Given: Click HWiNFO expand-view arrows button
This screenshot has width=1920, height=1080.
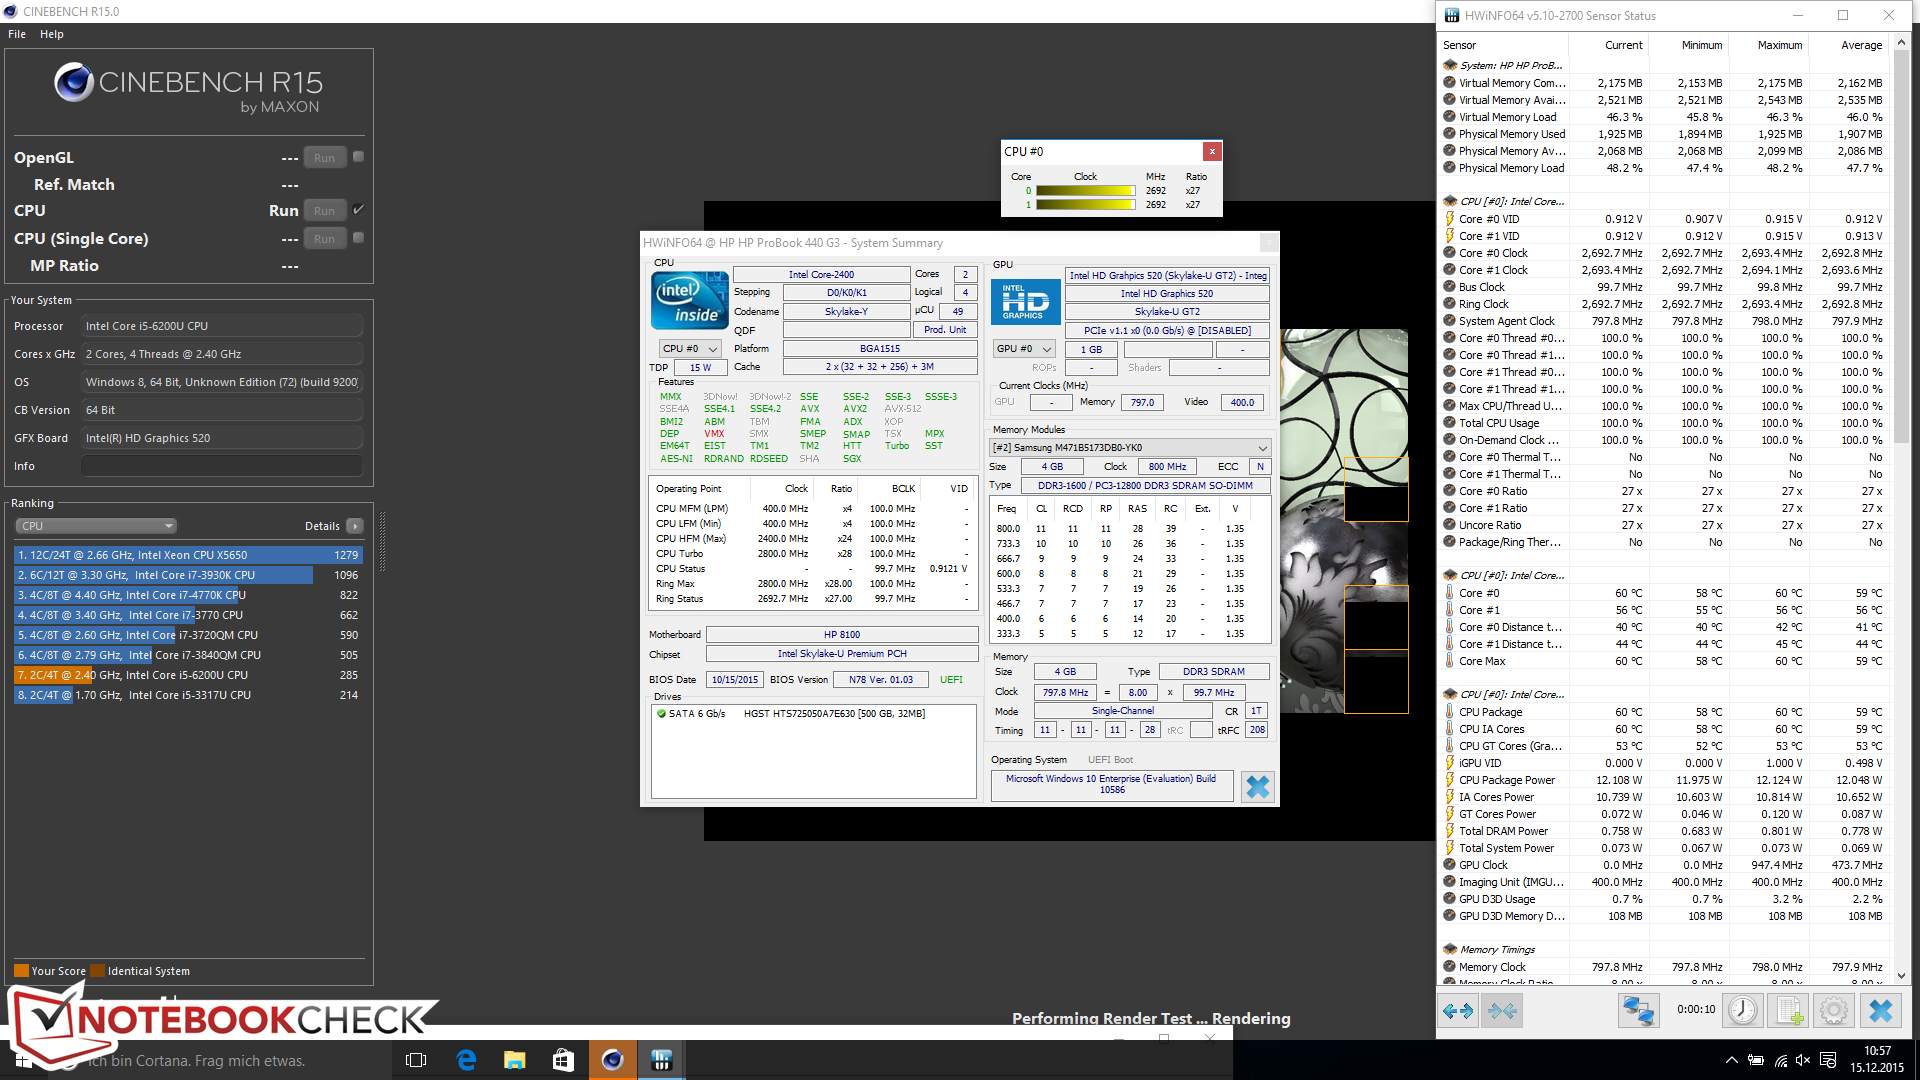Looking at the screenshot, I should pos(1458,1011).
